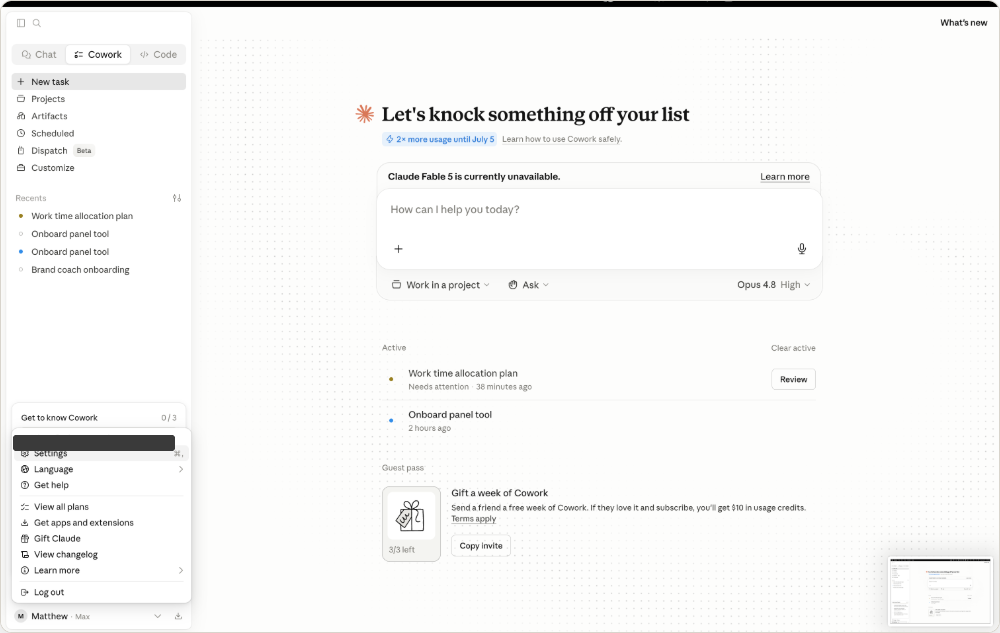
Task: Open the Opus 4.8 High model selector
Action: pos(774,285)
